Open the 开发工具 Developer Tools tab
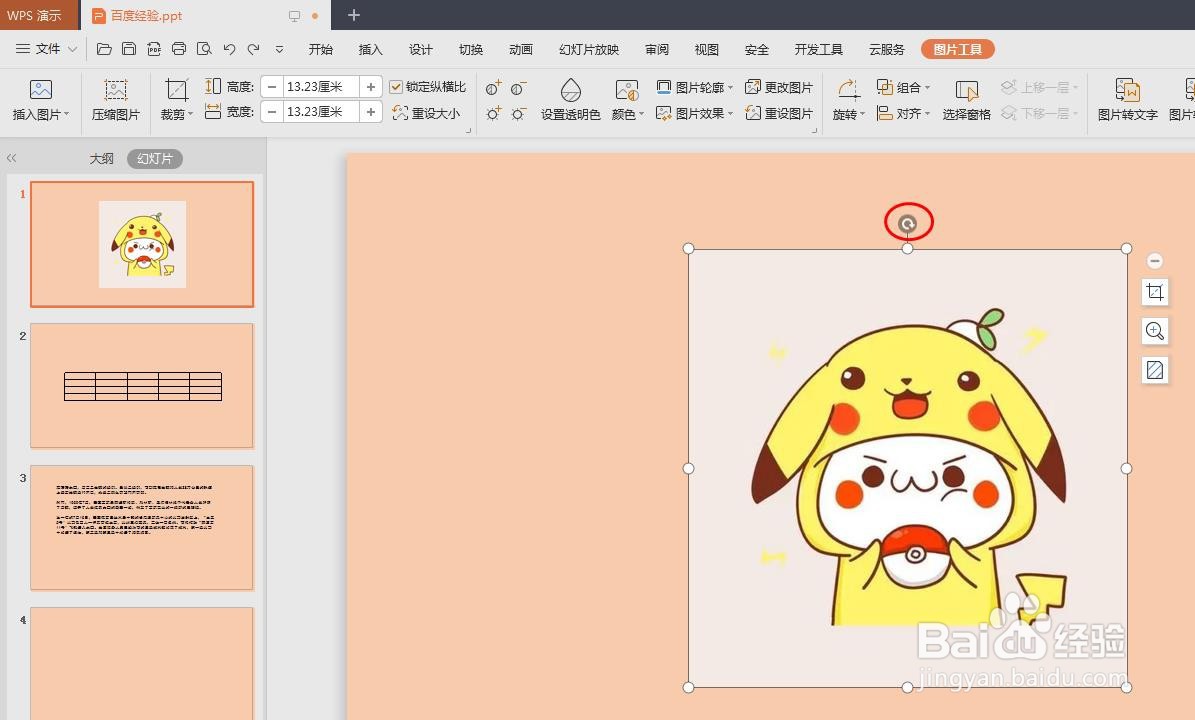The height and width of the screenshot is (720, 1195). pyautogui.click(x=819, y=50)
